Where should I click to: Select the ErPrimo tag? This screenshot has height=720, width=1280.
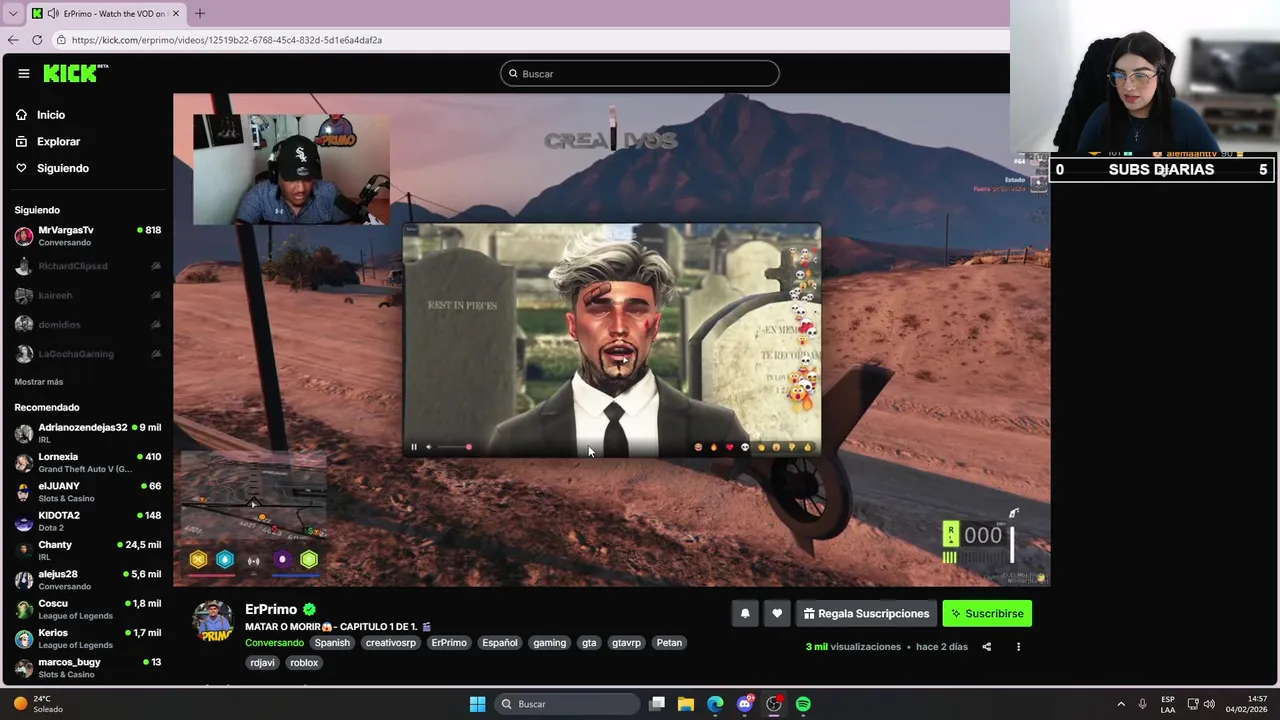click(x=449, y=643)
